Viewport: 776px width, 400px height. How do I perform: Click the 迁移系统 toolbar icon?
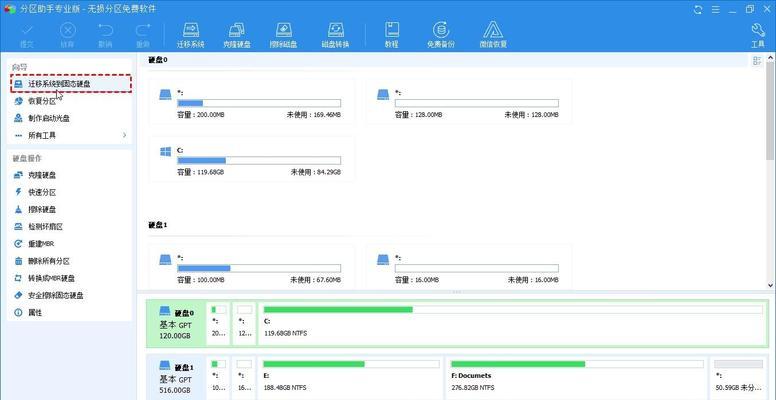point(191,35)
